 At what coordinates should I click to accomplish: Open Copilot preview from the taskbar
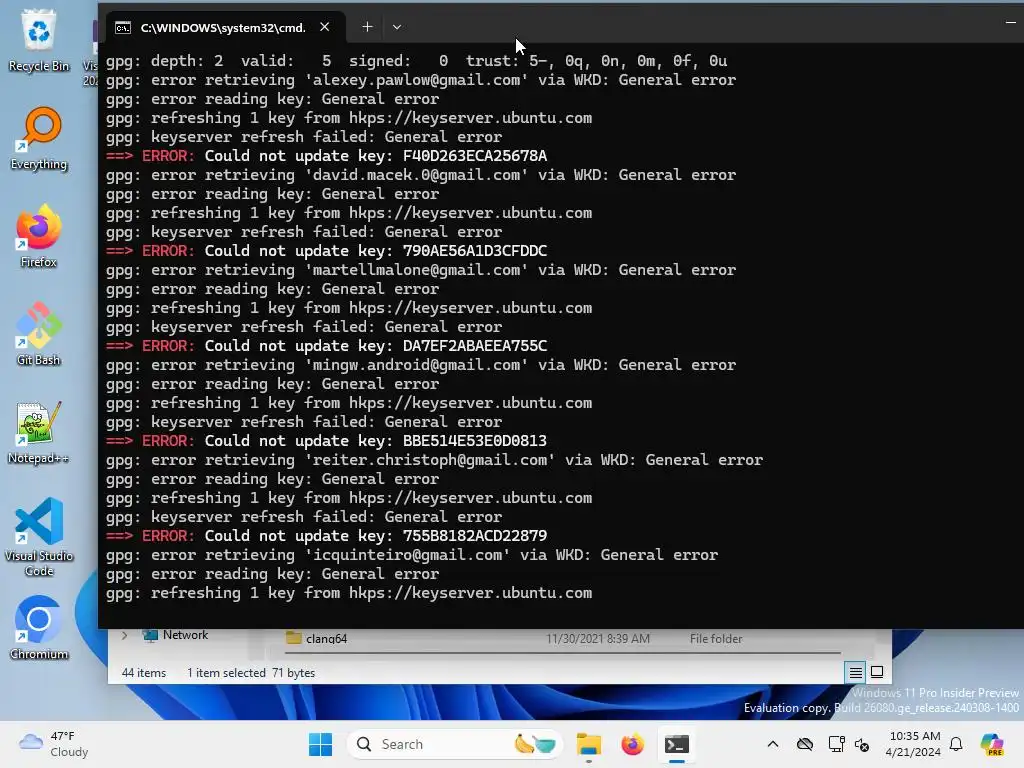pos(992,744)
